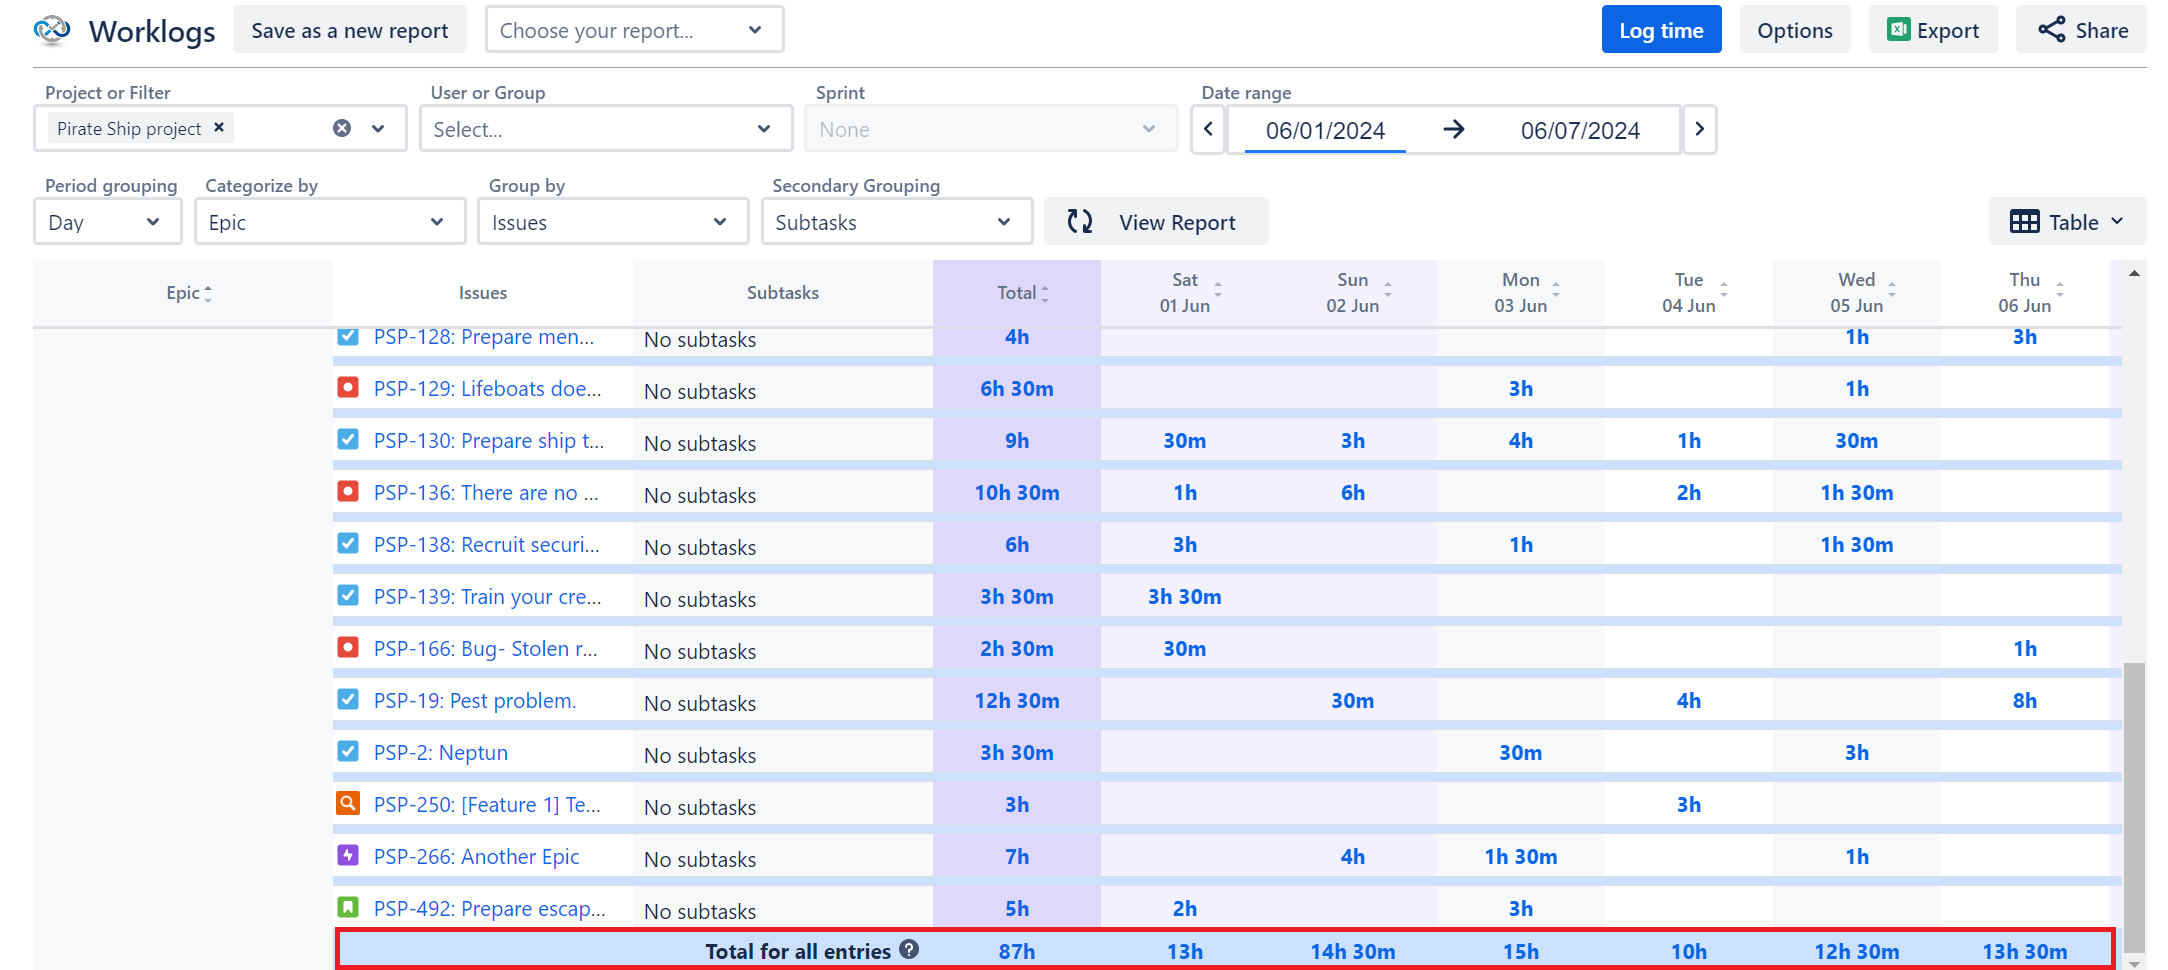This screenshot has height=970, width=2168.
Task: Click Save as a new report
Action: pos(349,29)
